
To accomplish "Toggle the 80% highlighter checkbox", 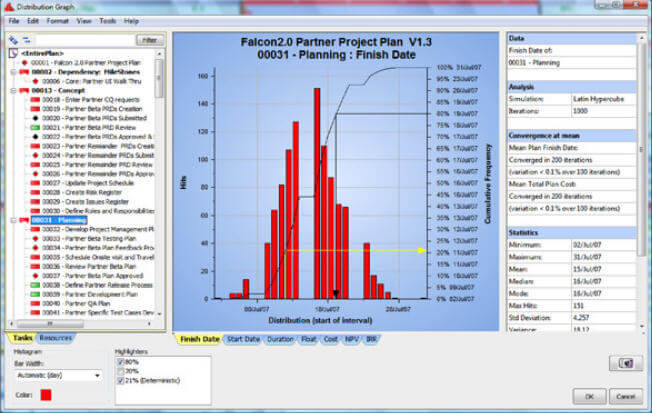I will [119, 361].
